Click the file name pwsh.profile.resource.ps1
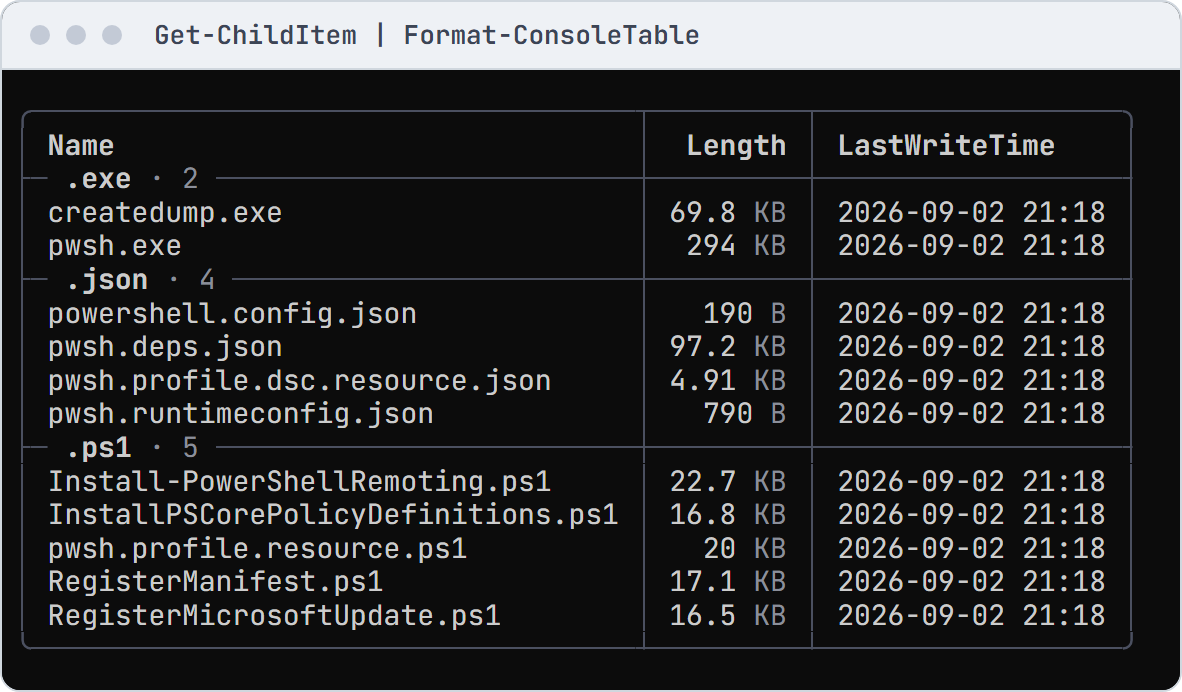The image size is (1182, 692). click(257, 548)
